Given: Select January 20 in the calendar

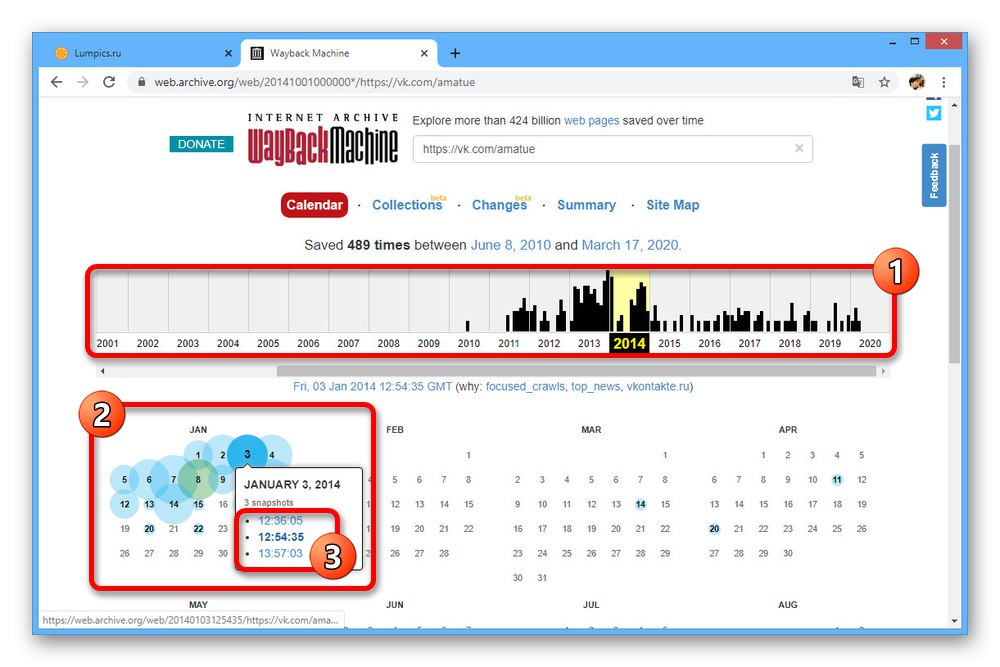Looking at the screenshot, I should 149,529.
